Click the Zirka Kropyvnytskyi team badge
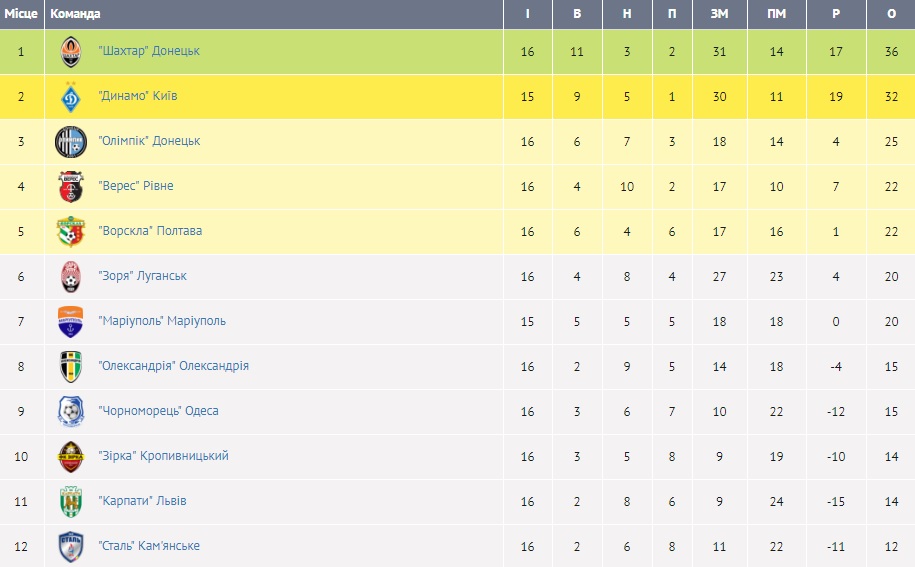The width and height of the screenshot is (915, 567). (71, 457)
